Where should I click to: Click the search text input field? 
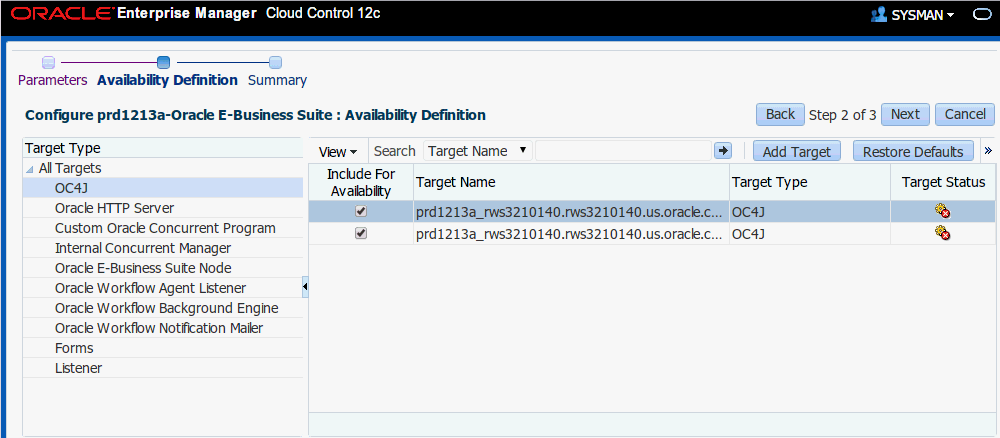point(623,151)
